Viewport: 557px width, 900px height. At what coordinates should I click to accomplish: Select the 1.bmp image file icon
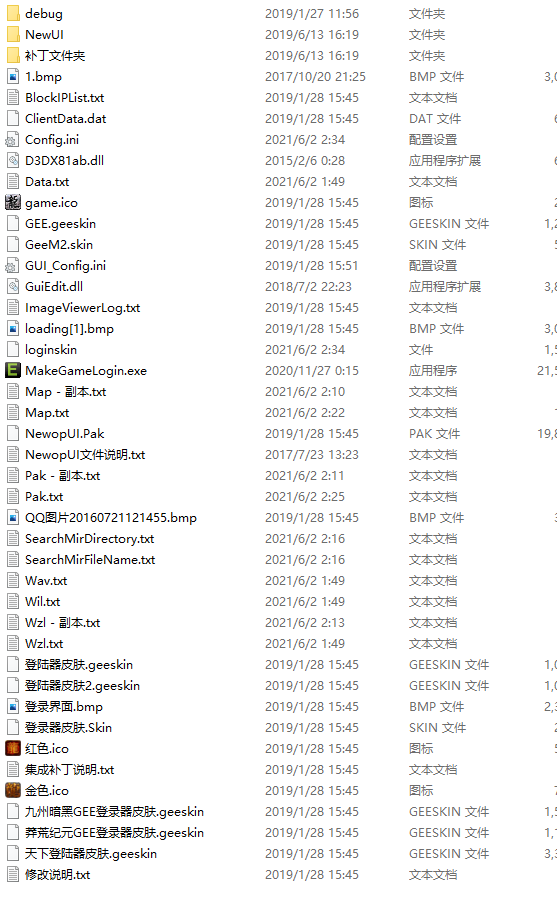(13, 76)
